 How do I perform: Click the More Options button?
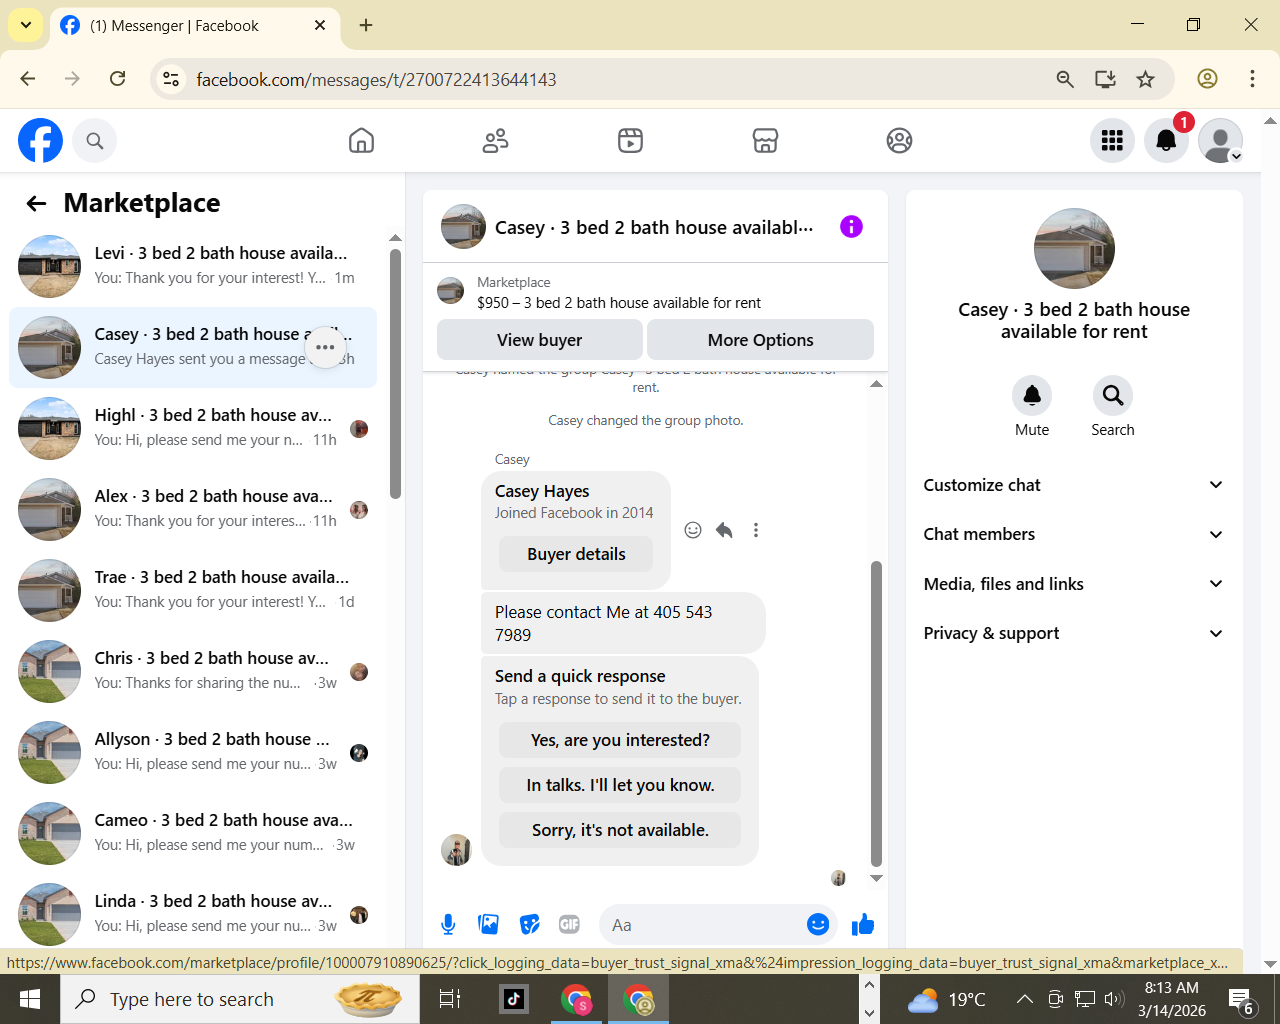(x=761, y=340)
